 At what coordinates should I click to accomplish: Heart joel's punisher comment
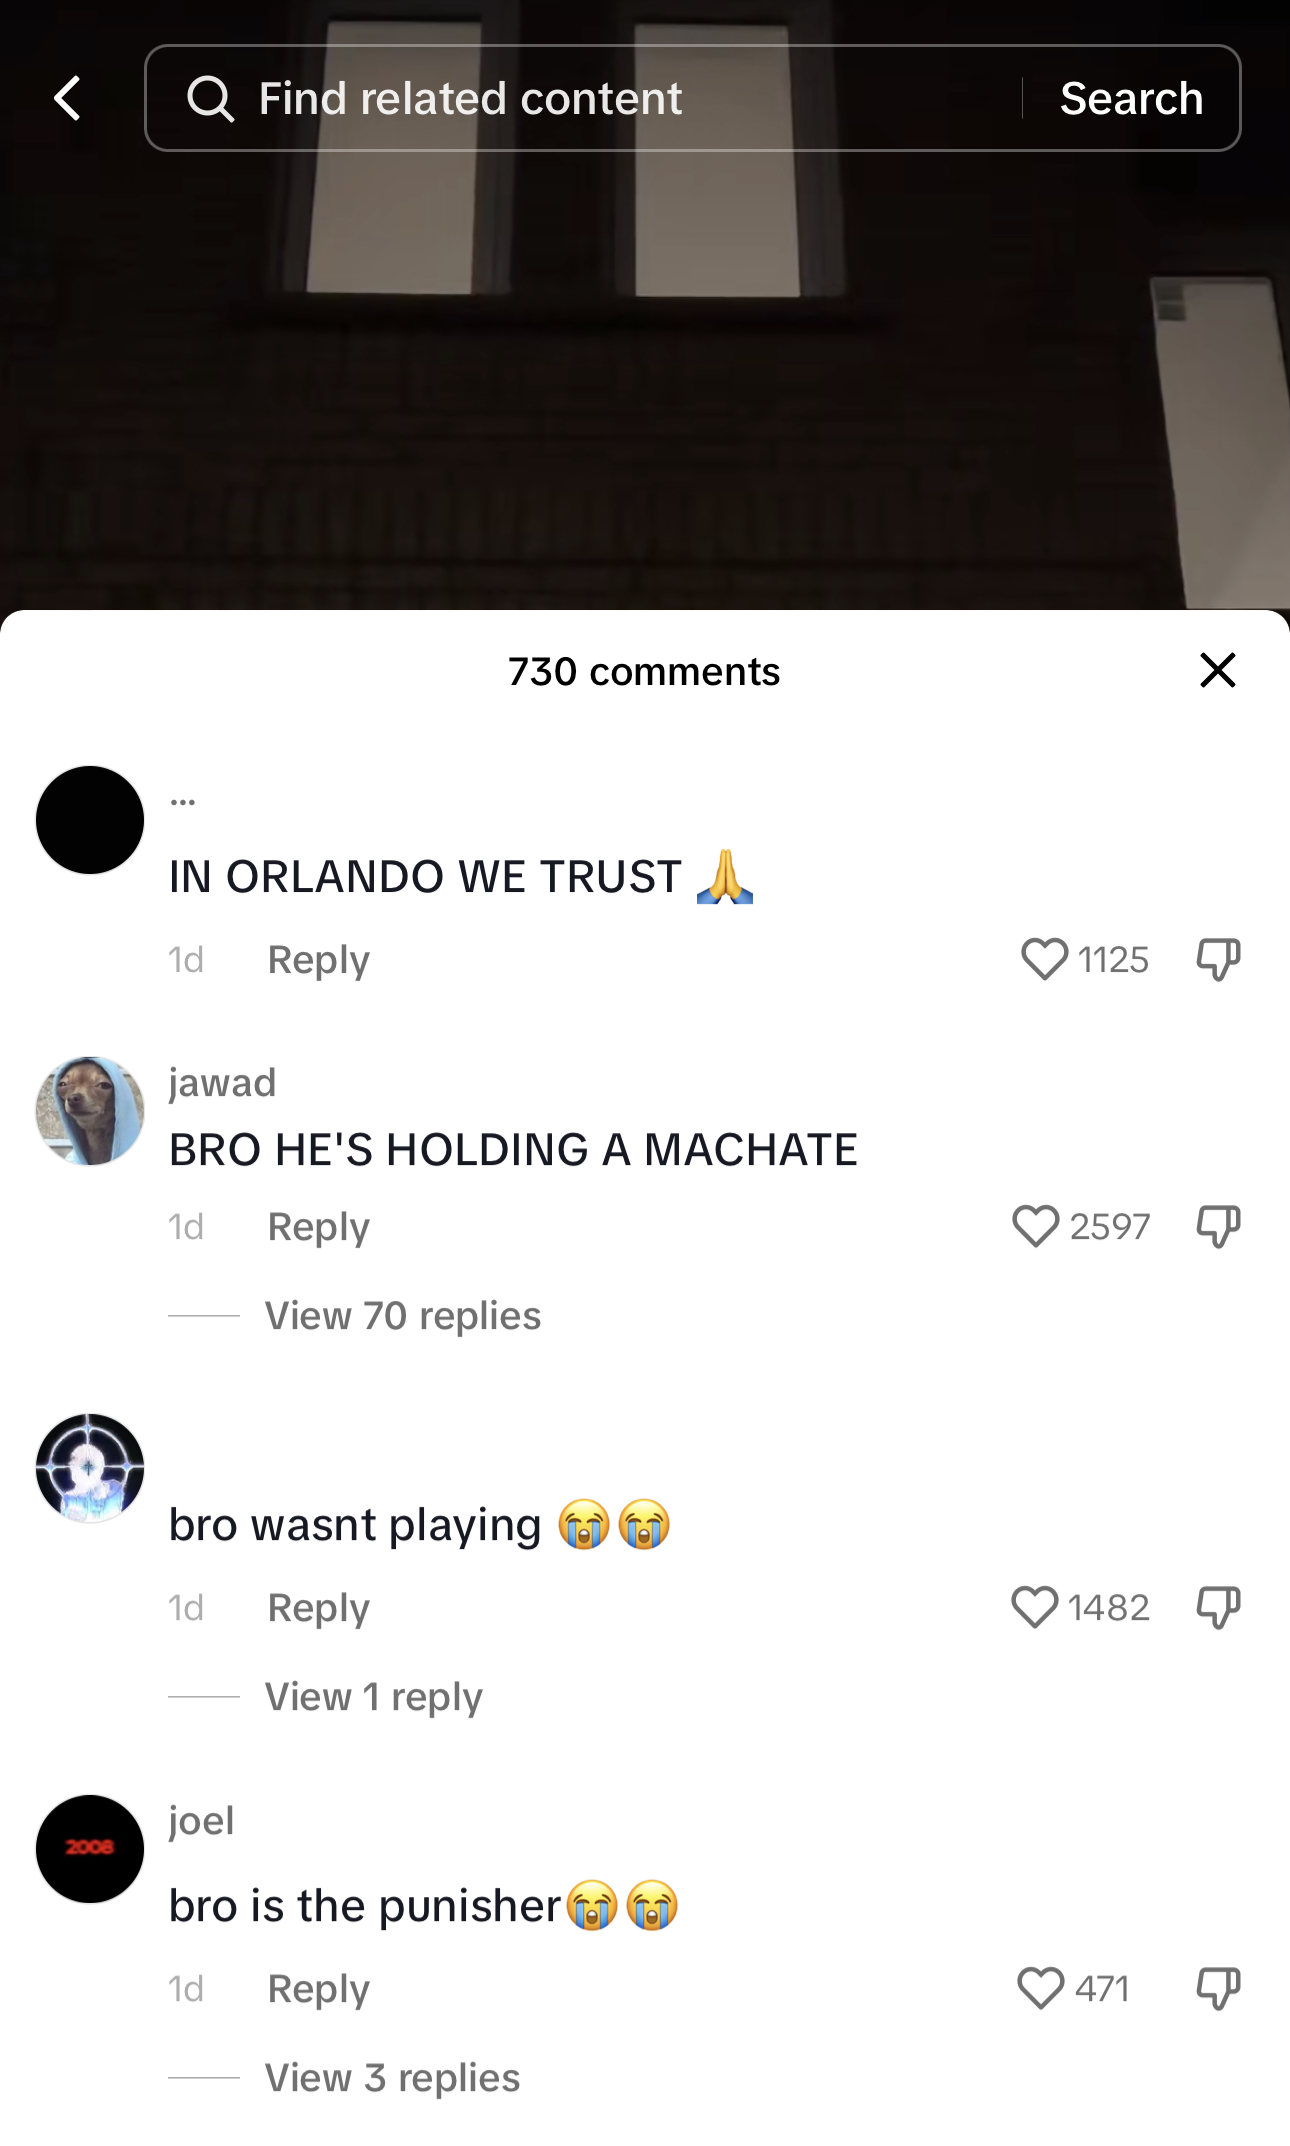(1040, 1988)
